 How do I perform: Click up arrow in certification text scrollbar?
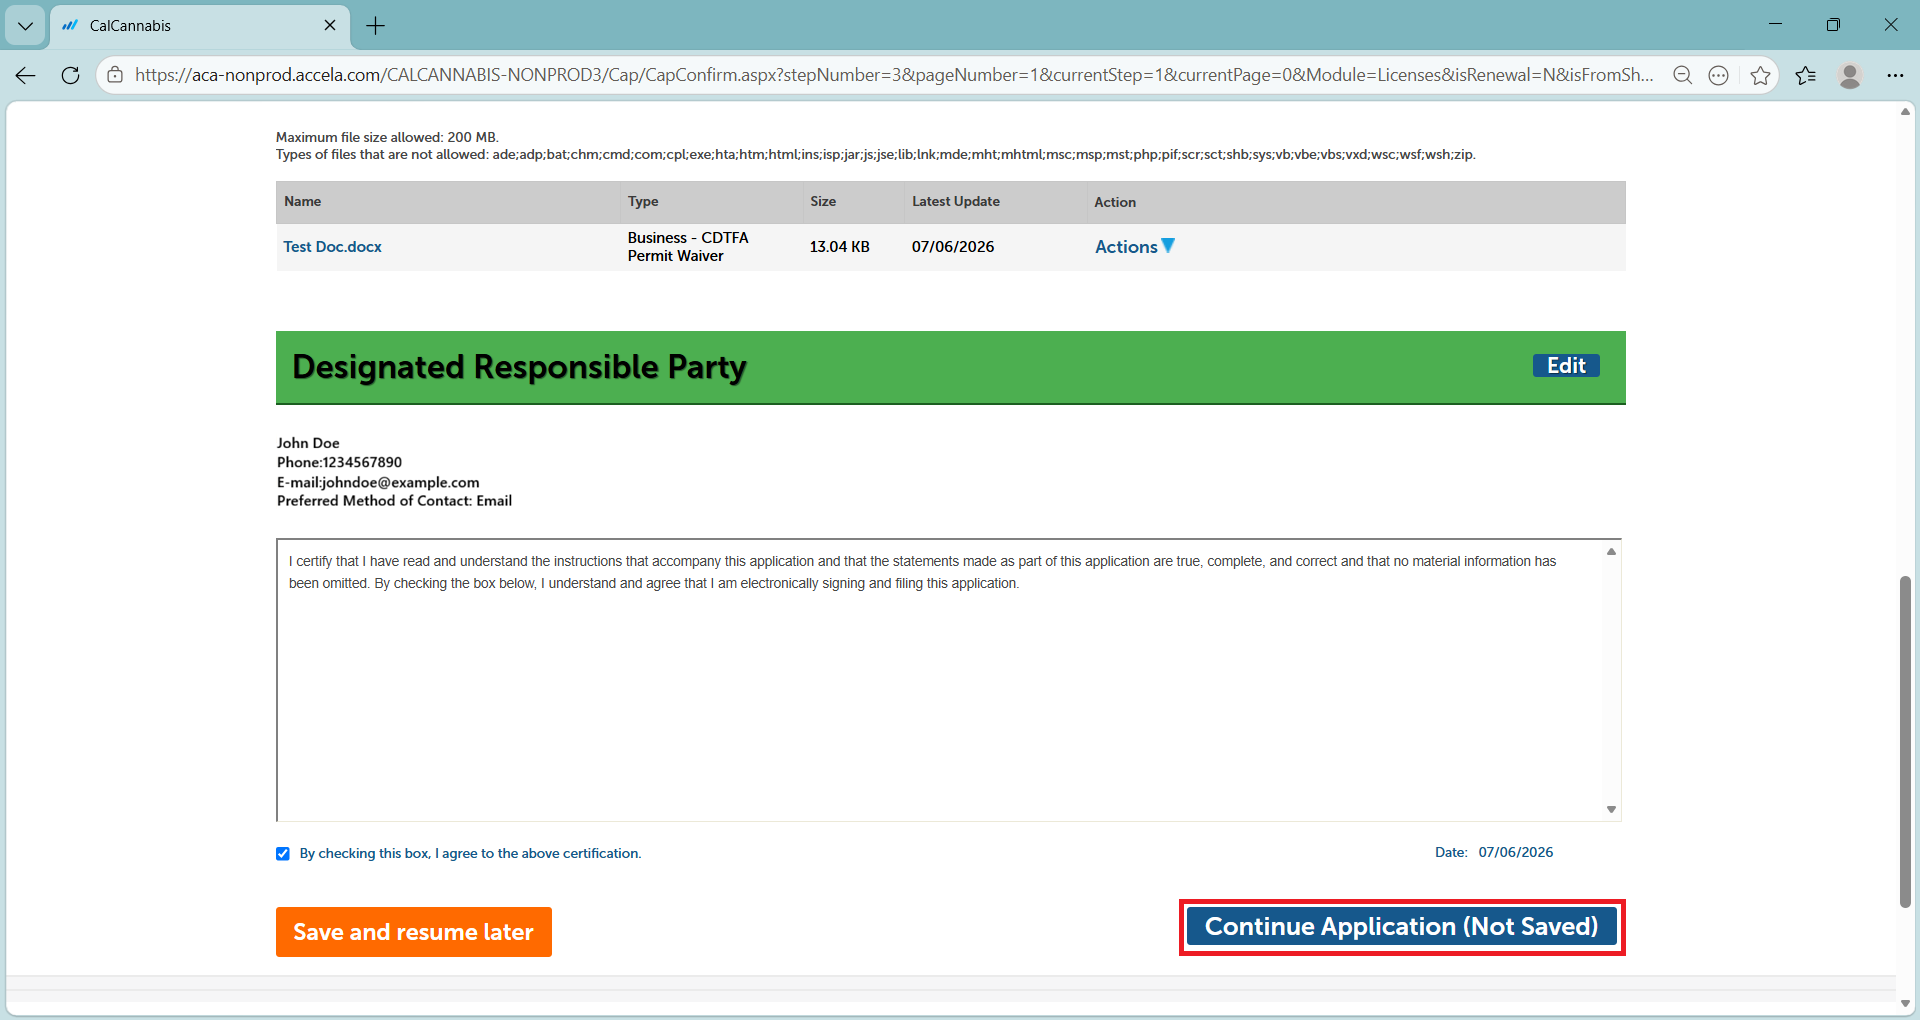pyautogui.click(x=1611, y=552)
